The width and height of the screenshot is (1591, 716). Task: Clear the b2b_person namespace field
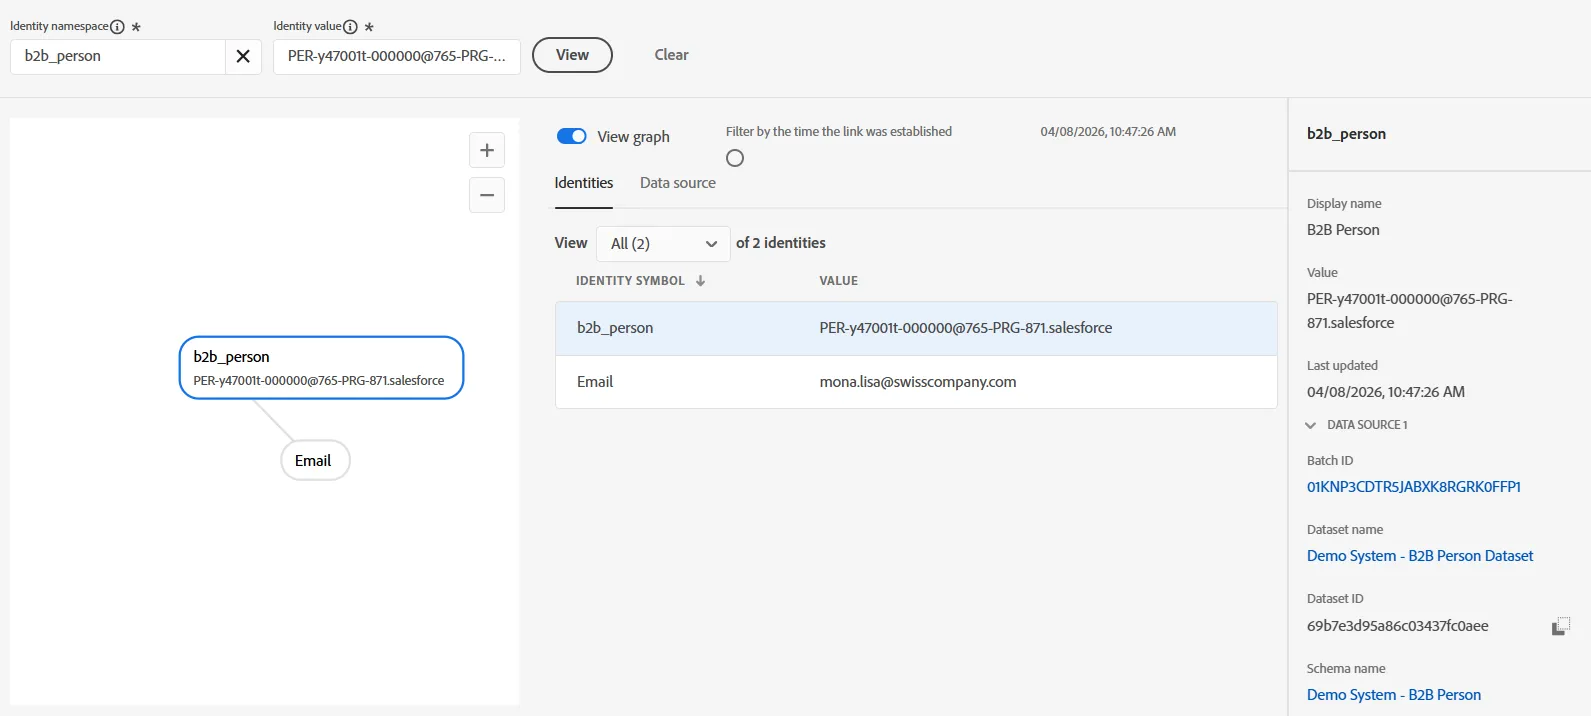point(243,56)
